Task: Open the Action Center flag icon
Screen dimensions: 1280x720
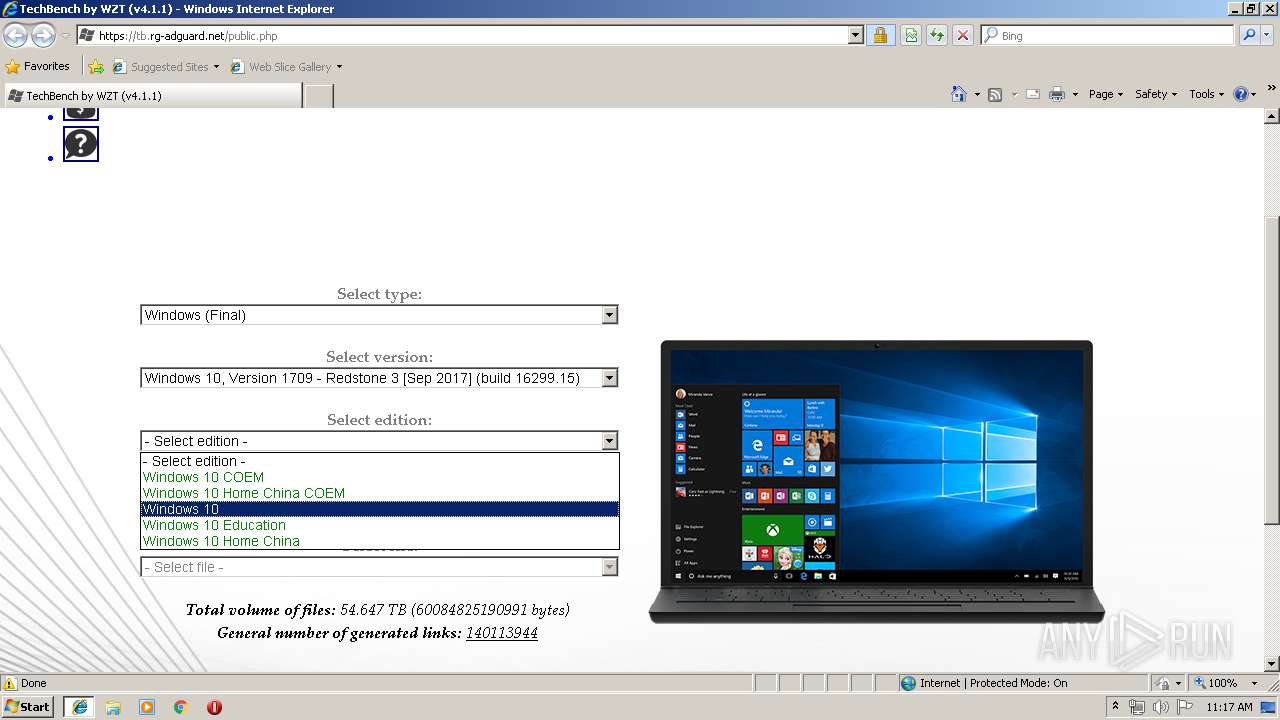Action: 1184,707
